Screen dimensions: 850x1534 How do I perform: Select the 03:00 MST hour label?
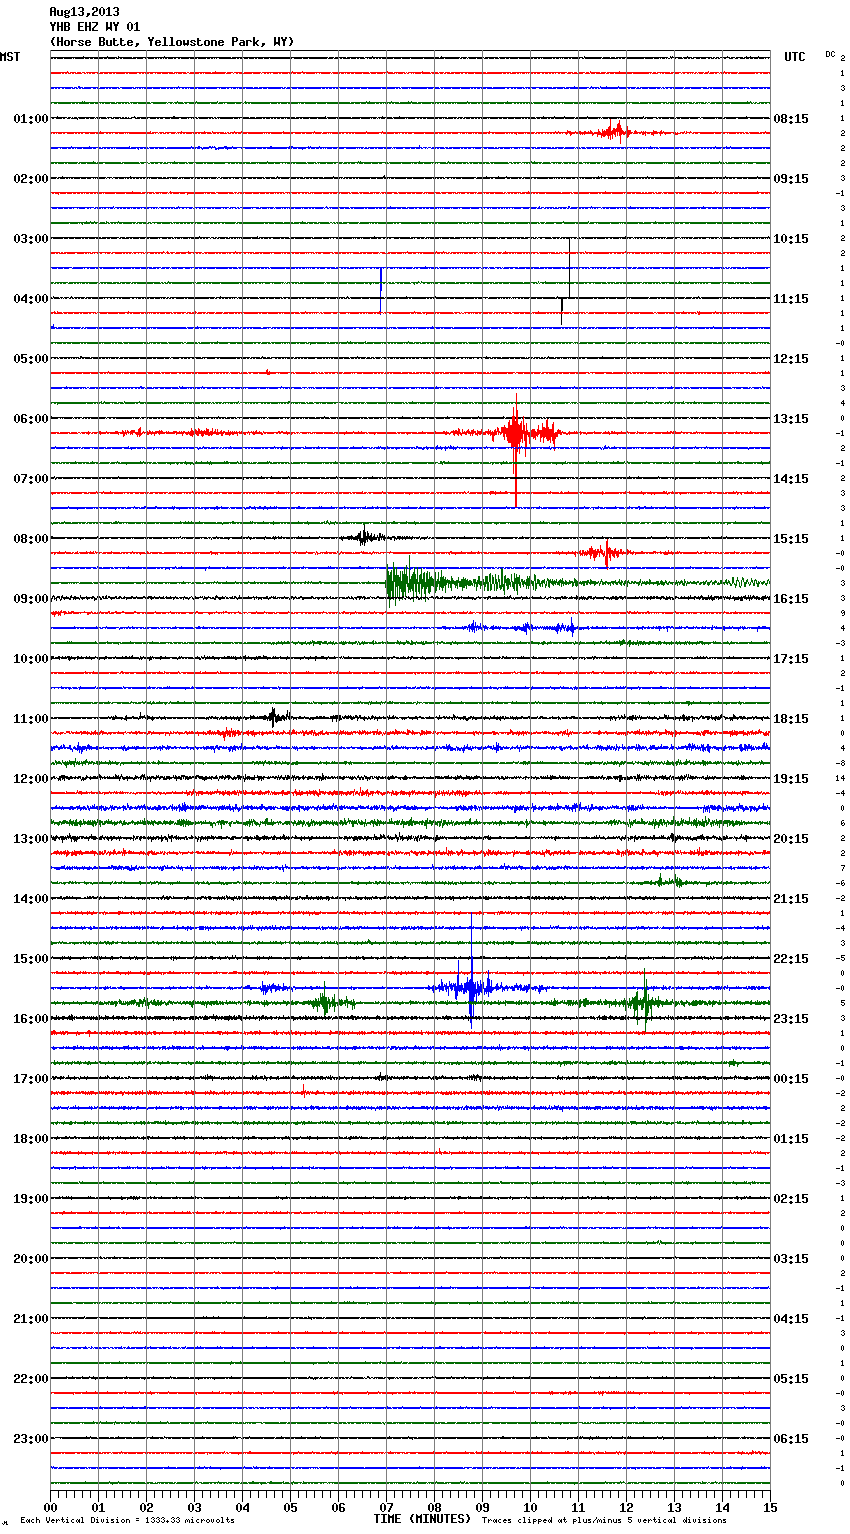pyautogui.click(x=31, y=239)
